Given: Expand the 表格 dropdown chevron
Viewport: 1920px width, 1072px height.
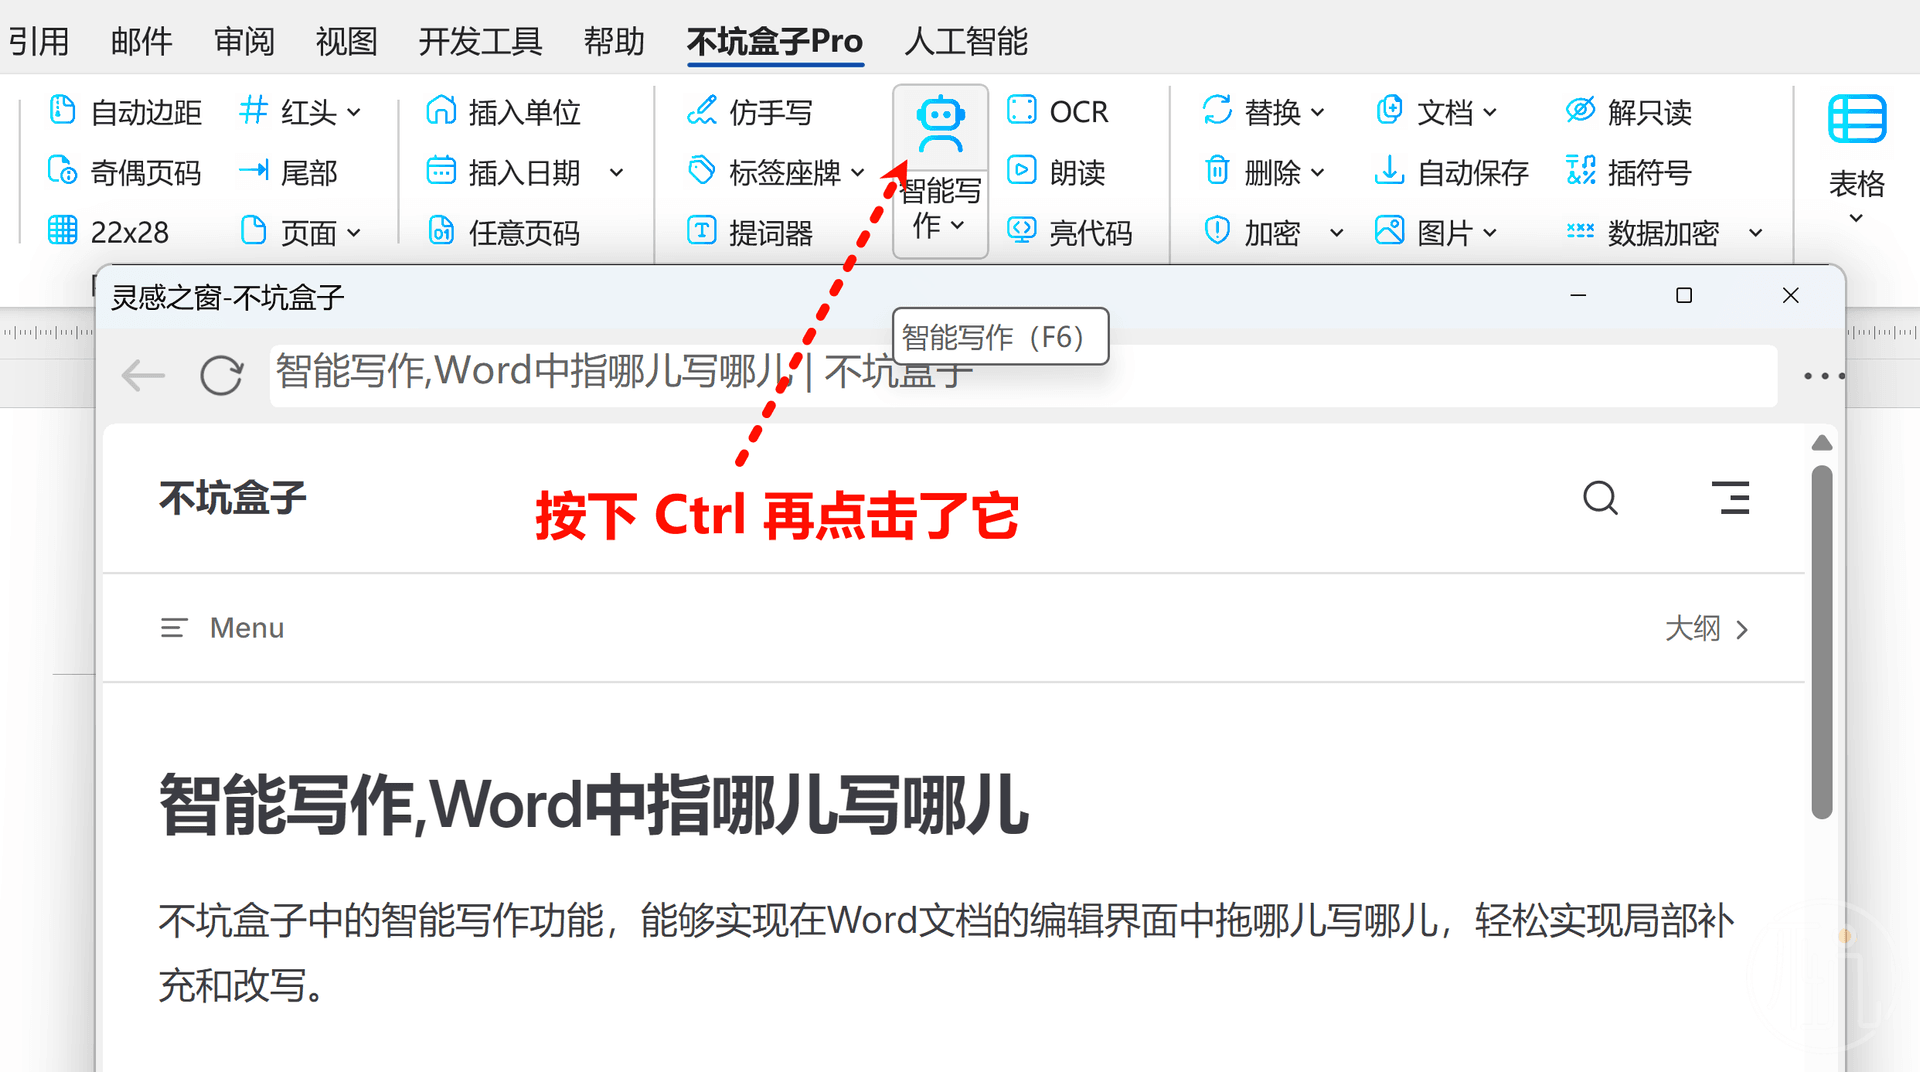Looking at the screenshot, I should [1857, 218].
